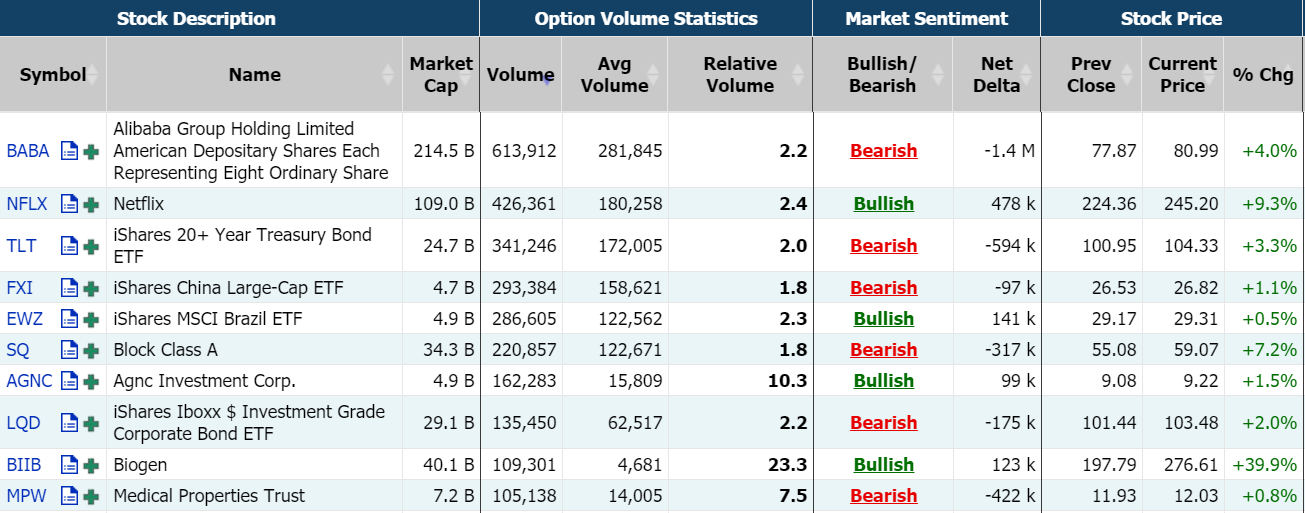
Task: Sort by the % Chg column header
Action: click(x=1263, y=75)
